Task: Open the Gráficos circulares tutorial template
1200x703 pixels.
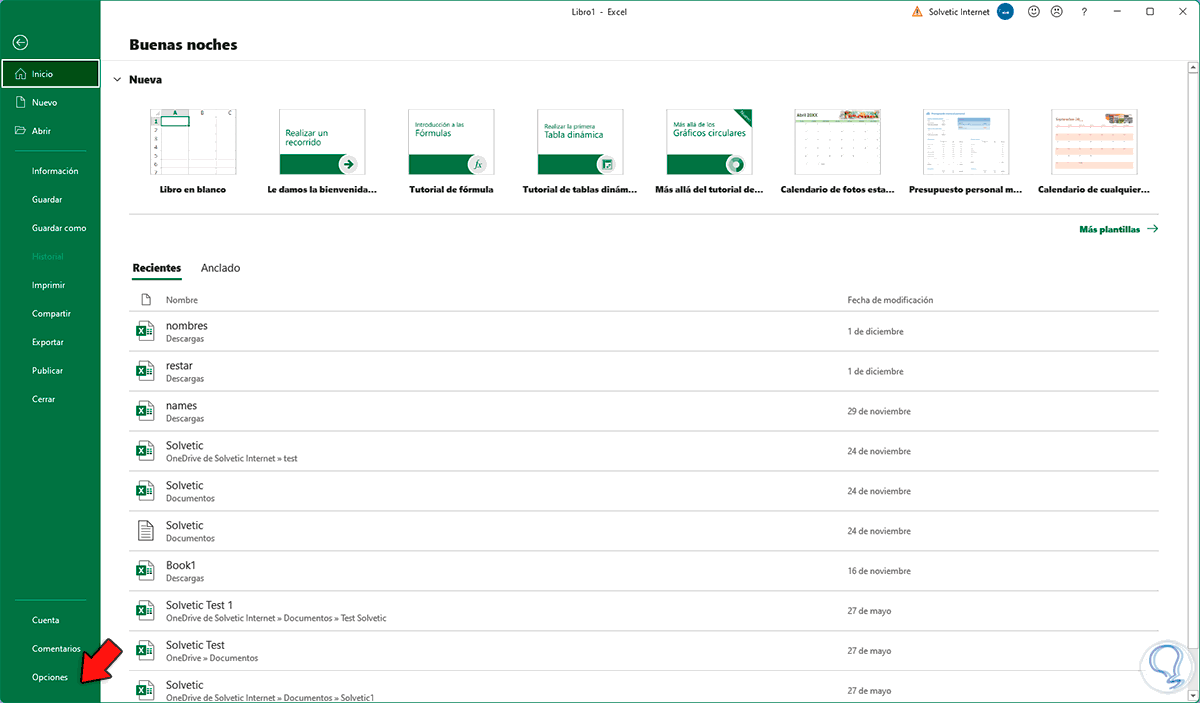Action: point(709,152)
